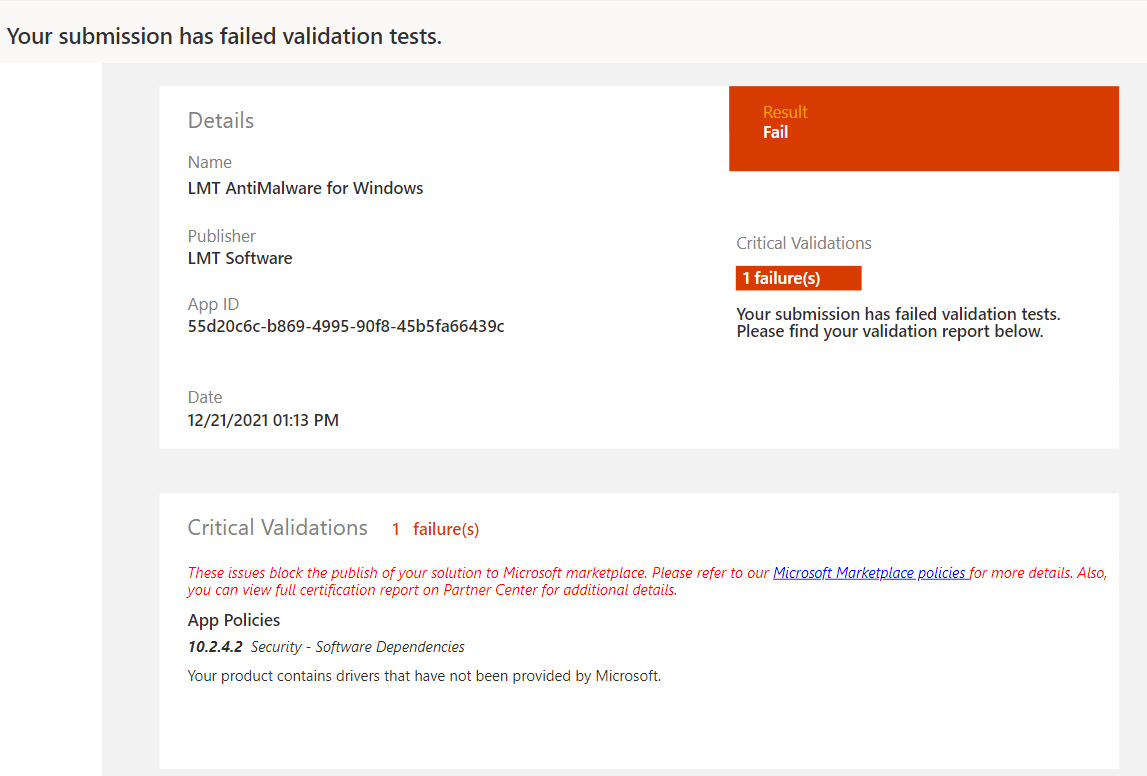Click the orange Result Fail banner
Viewport: 1147px width, 776px height.
923,128
